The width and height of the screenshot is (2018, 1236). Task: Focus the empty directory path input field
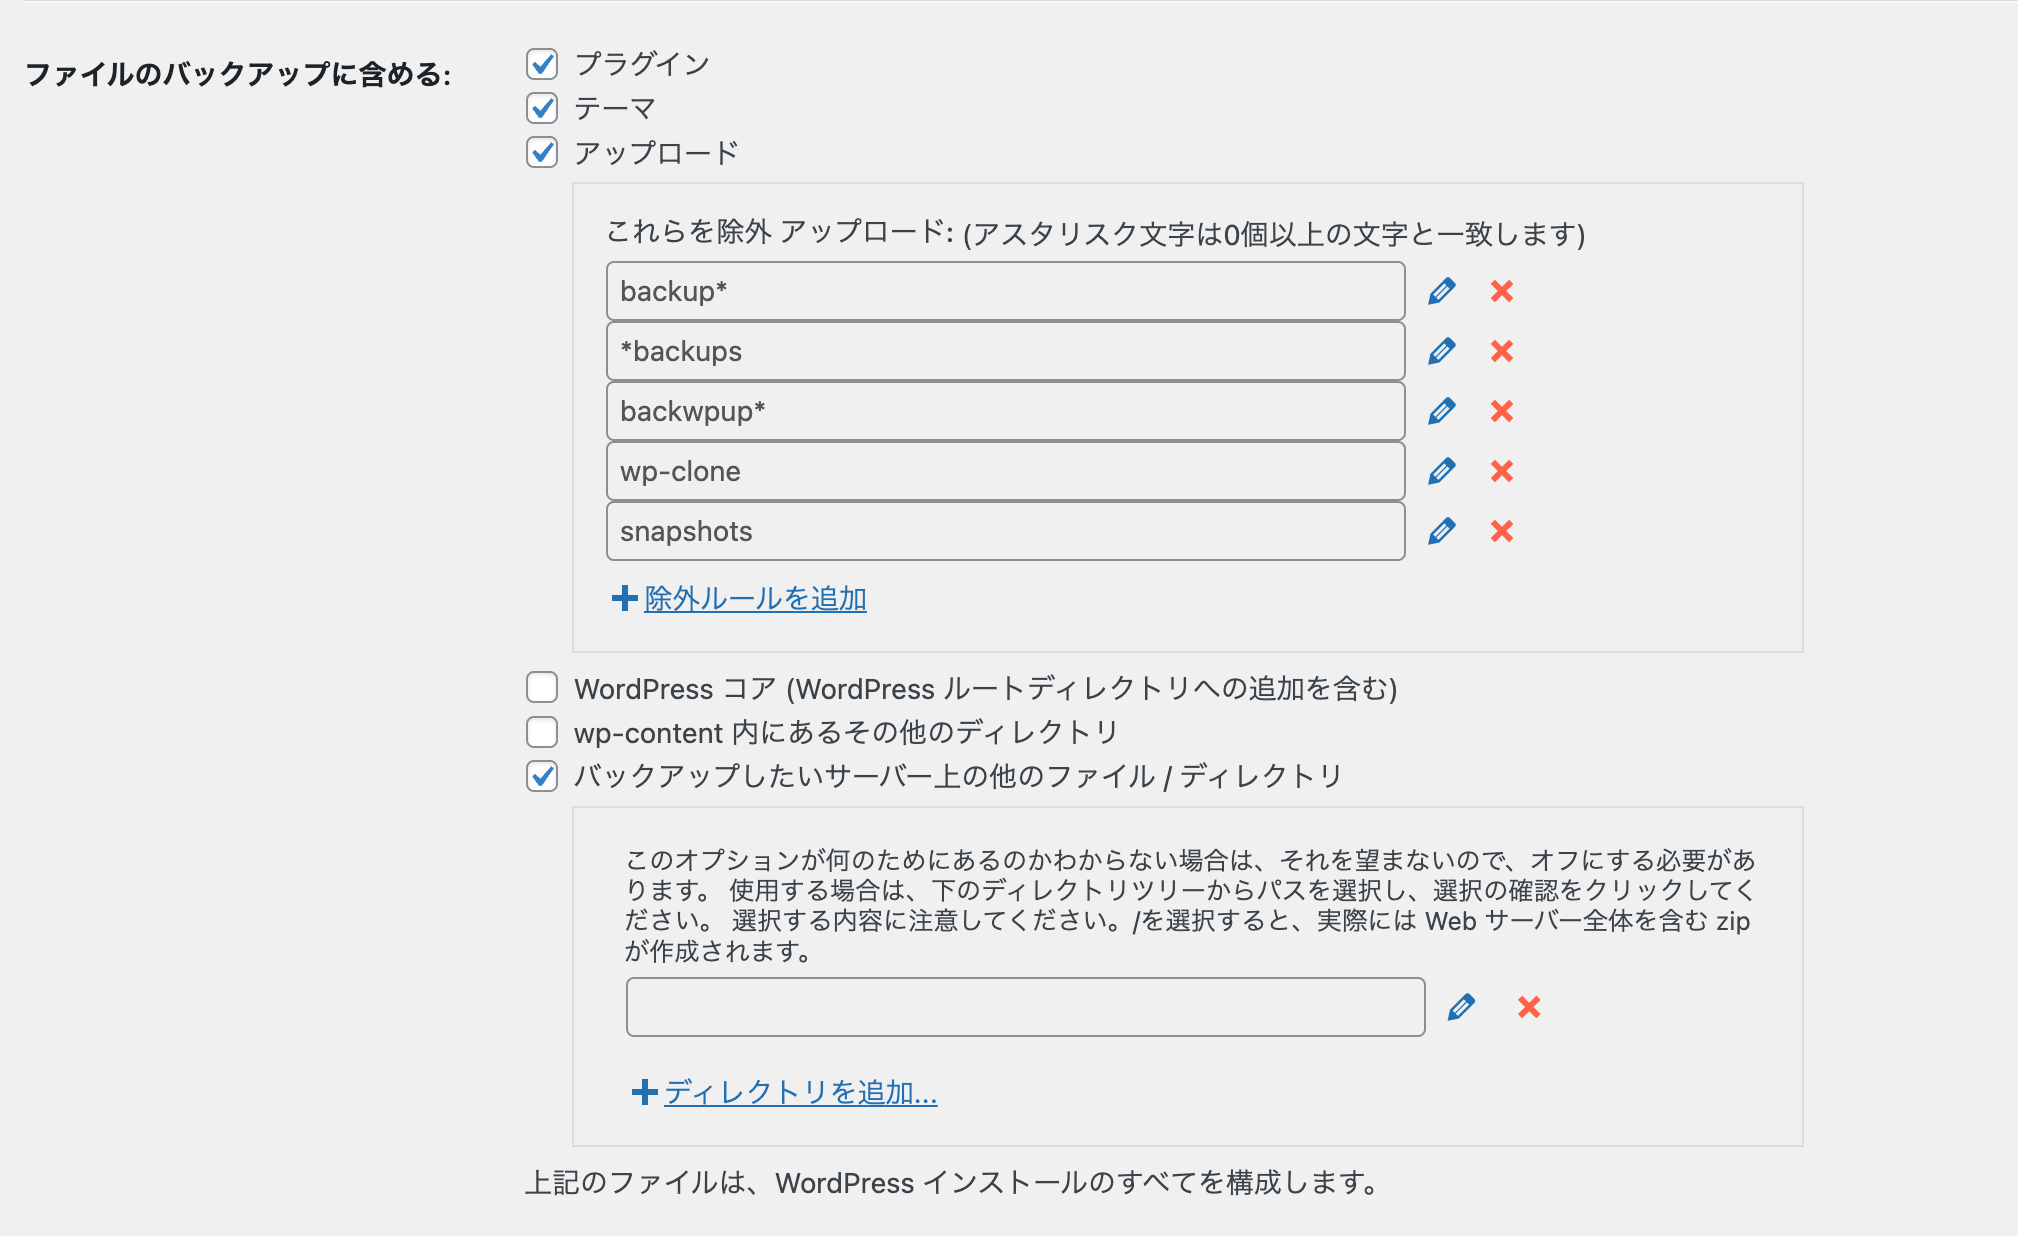[x=1025, y=1007]
